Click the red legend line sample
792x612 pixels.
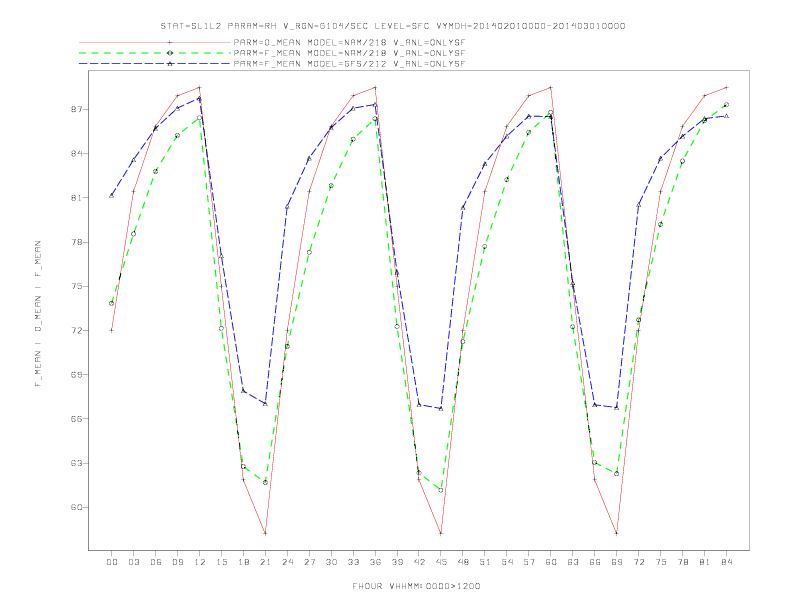[155, 42]
